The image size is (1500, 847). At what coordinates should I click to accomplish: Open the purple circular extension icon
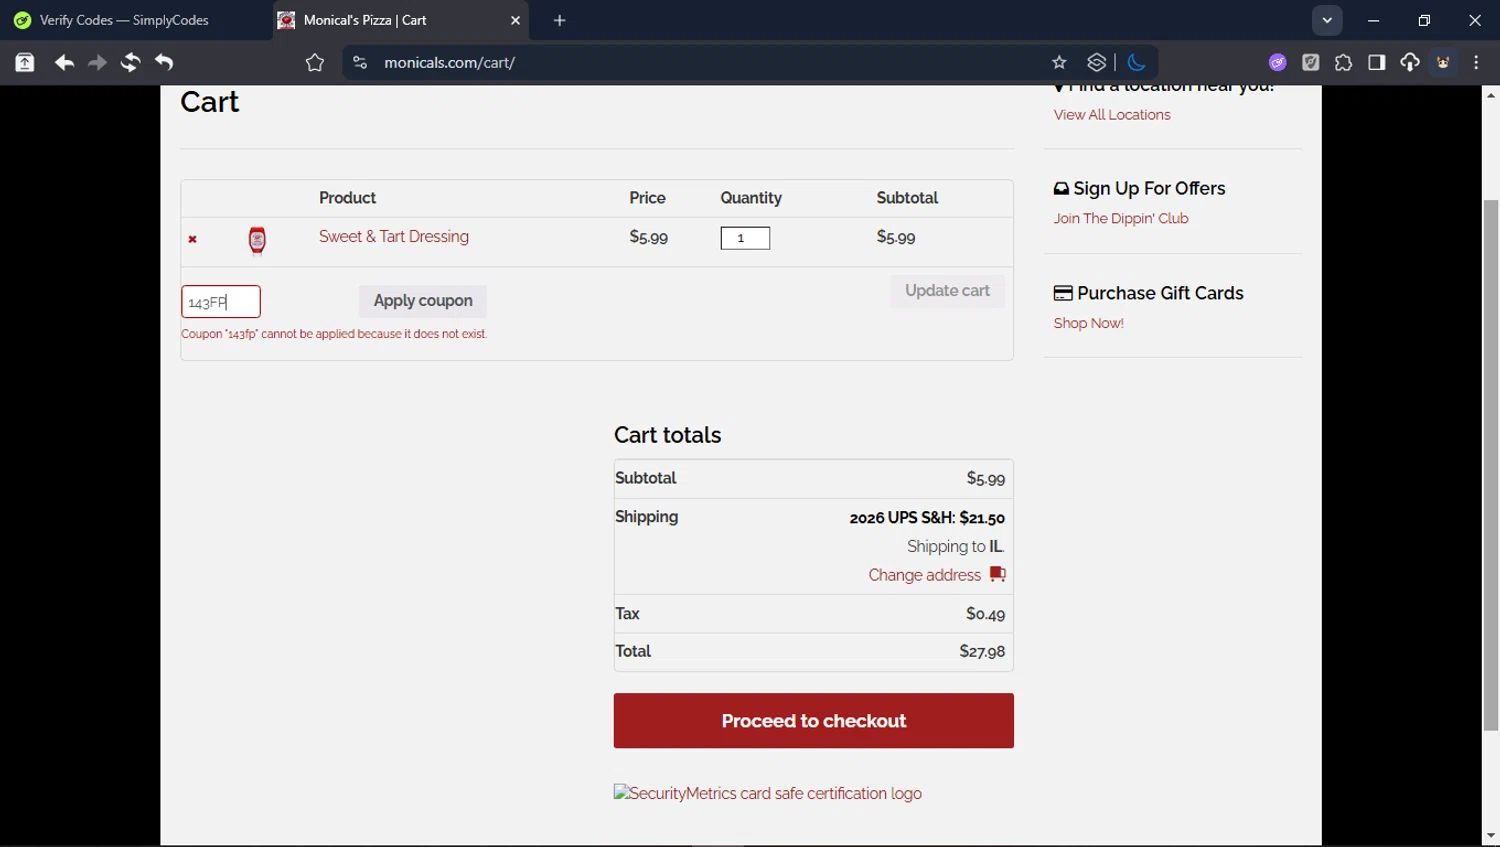1278,63
